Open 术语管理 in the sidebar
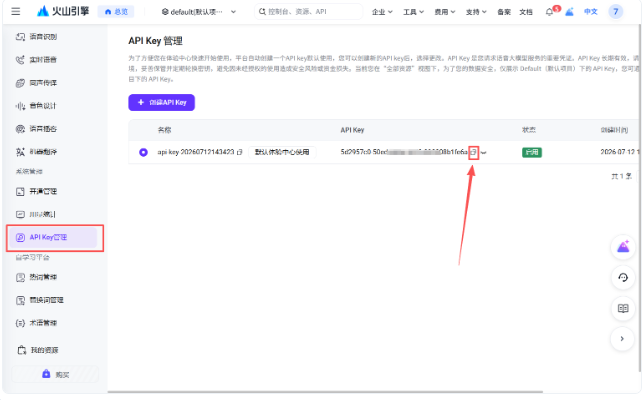Viewport: 642px width, 400px height. (x=36, y=323)
